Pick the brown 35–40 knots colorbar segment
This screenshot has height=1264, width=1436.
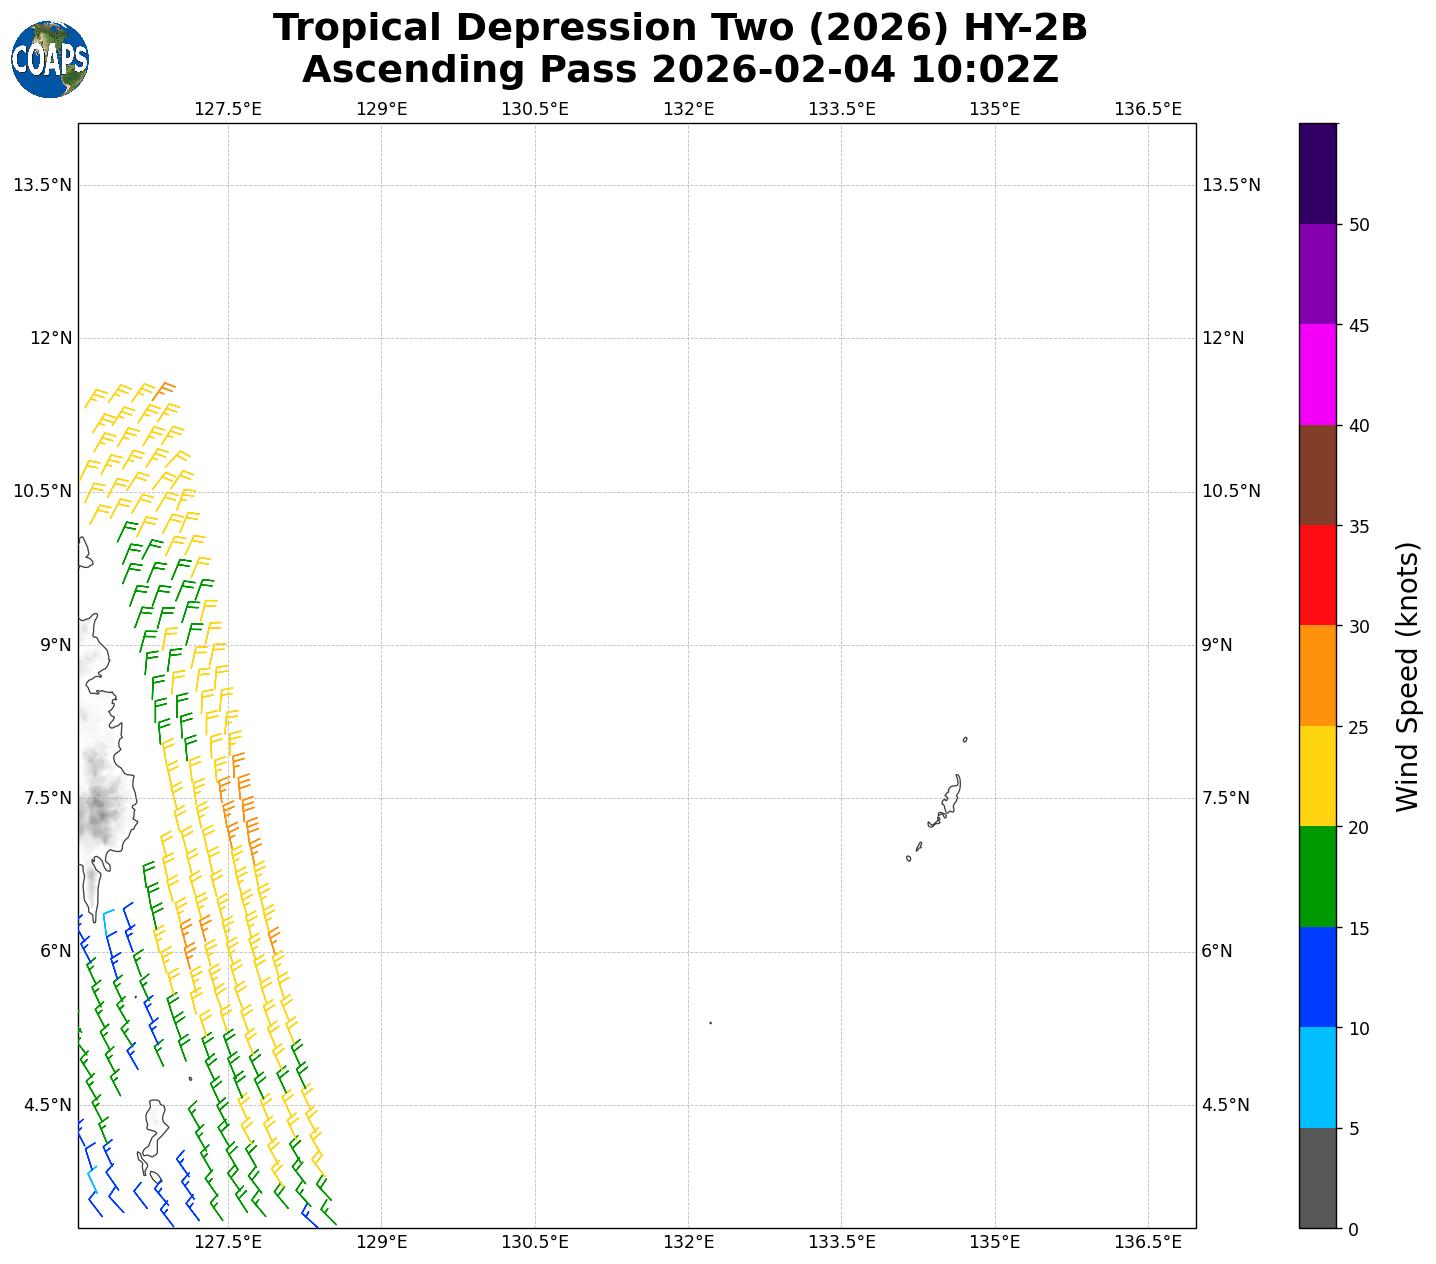[1317, 475]
